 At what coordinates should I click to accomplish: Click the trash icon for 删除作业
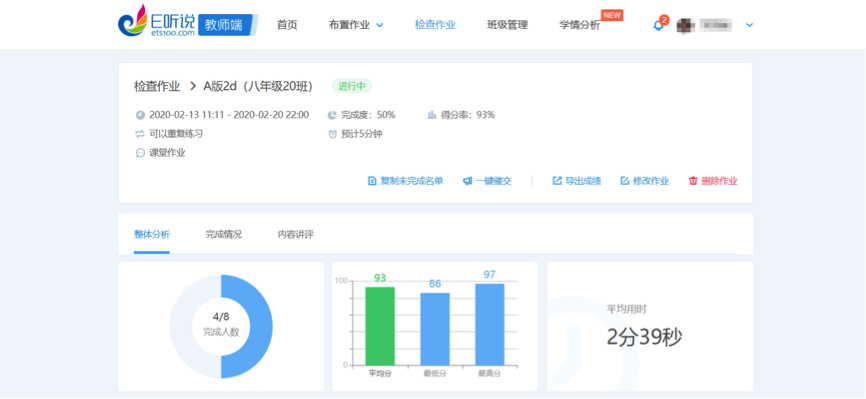[x=693, y=181]
